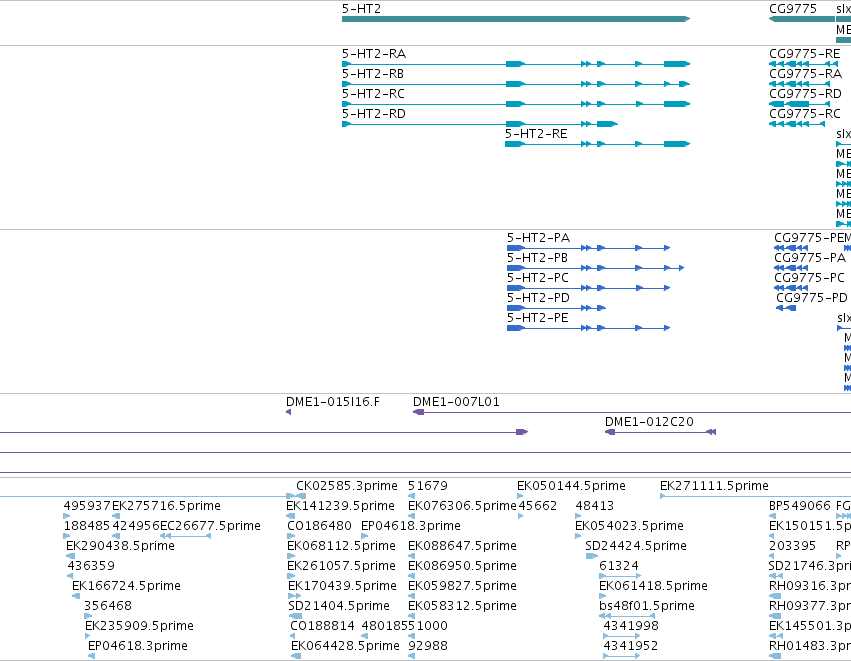The height and width of the screenshot is (661, 851).
Task: Click the 5-HT2-PB protein label
Action: point(537,258)
